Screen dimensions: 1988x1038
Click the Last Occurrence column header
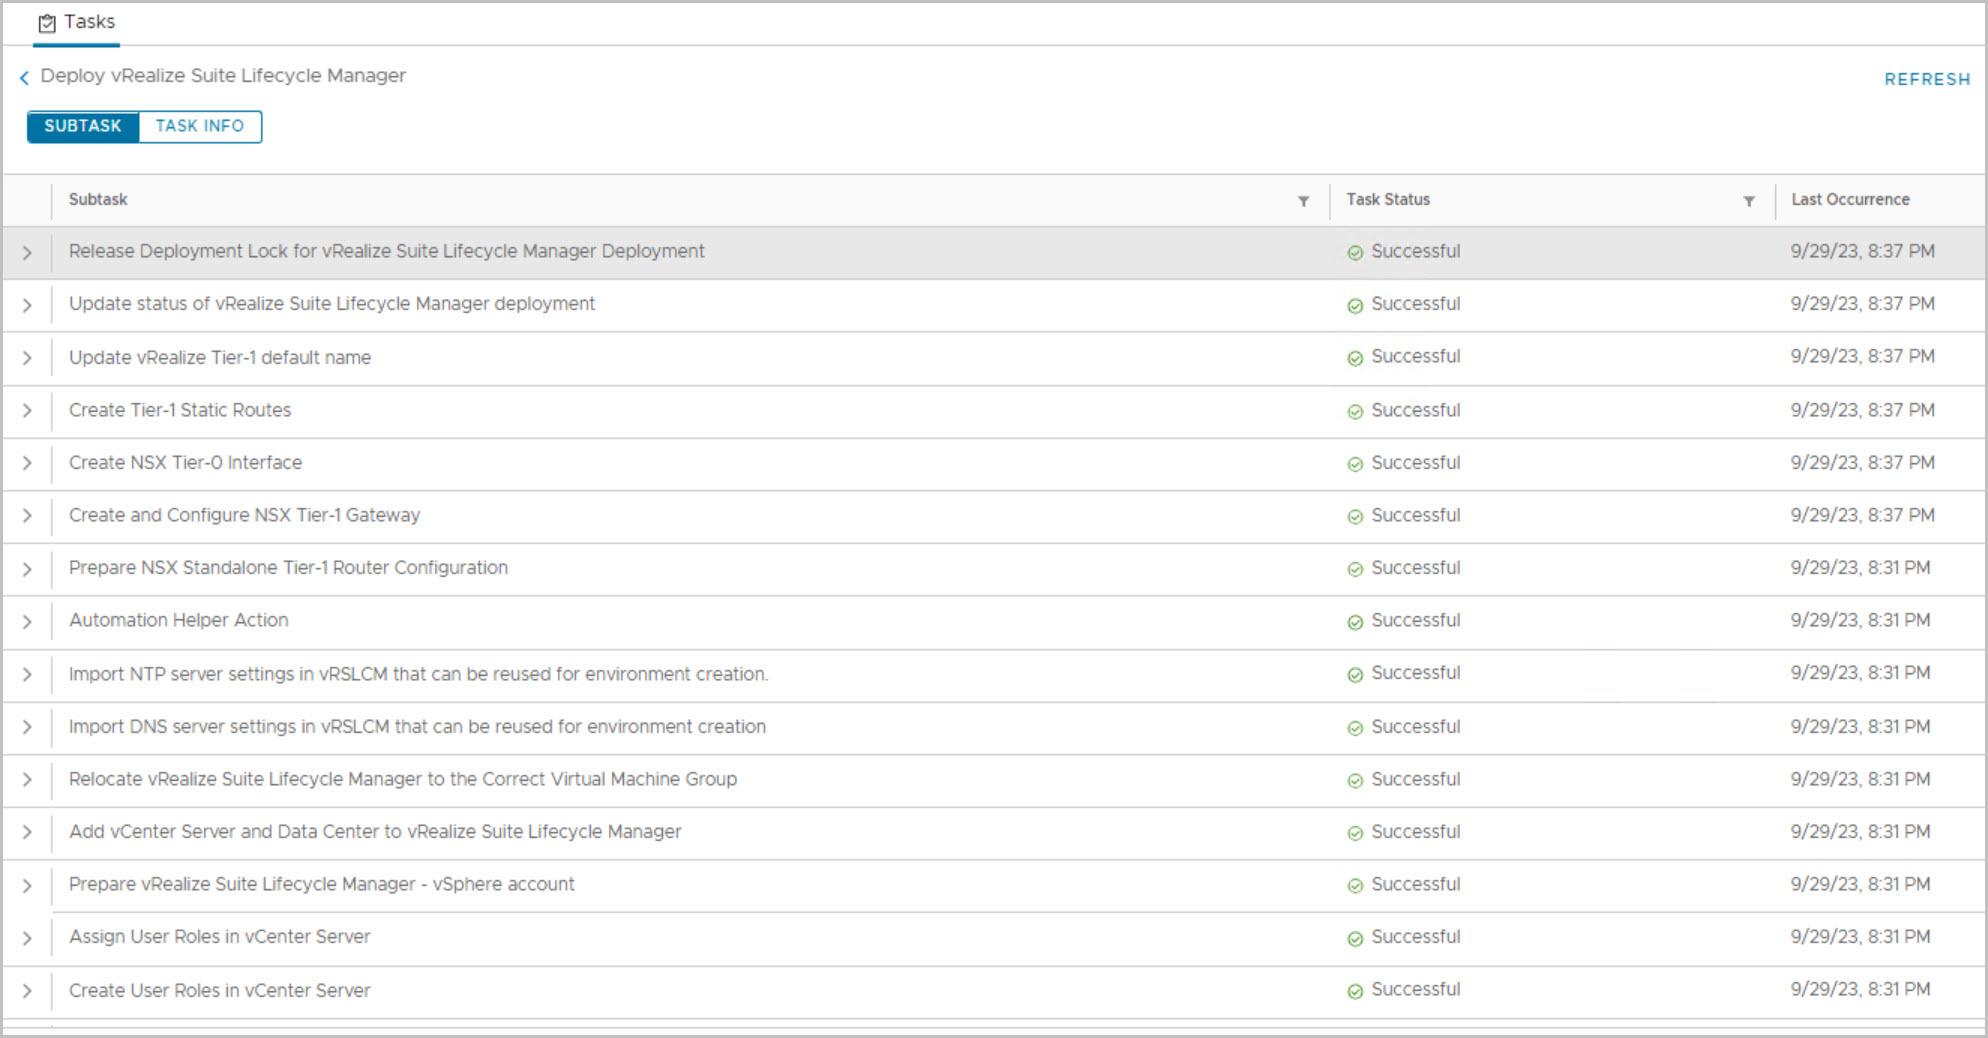pyautogui.click(x=1849, y=200)
